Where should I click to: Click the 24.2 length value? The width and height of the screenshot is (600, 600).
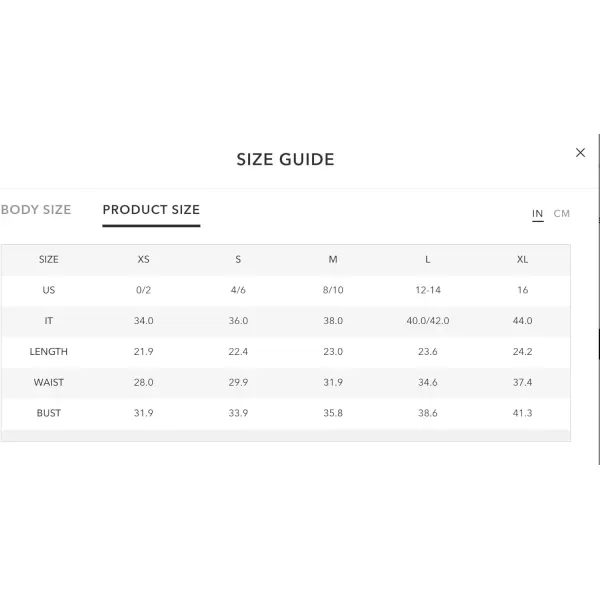coord(522,352)
